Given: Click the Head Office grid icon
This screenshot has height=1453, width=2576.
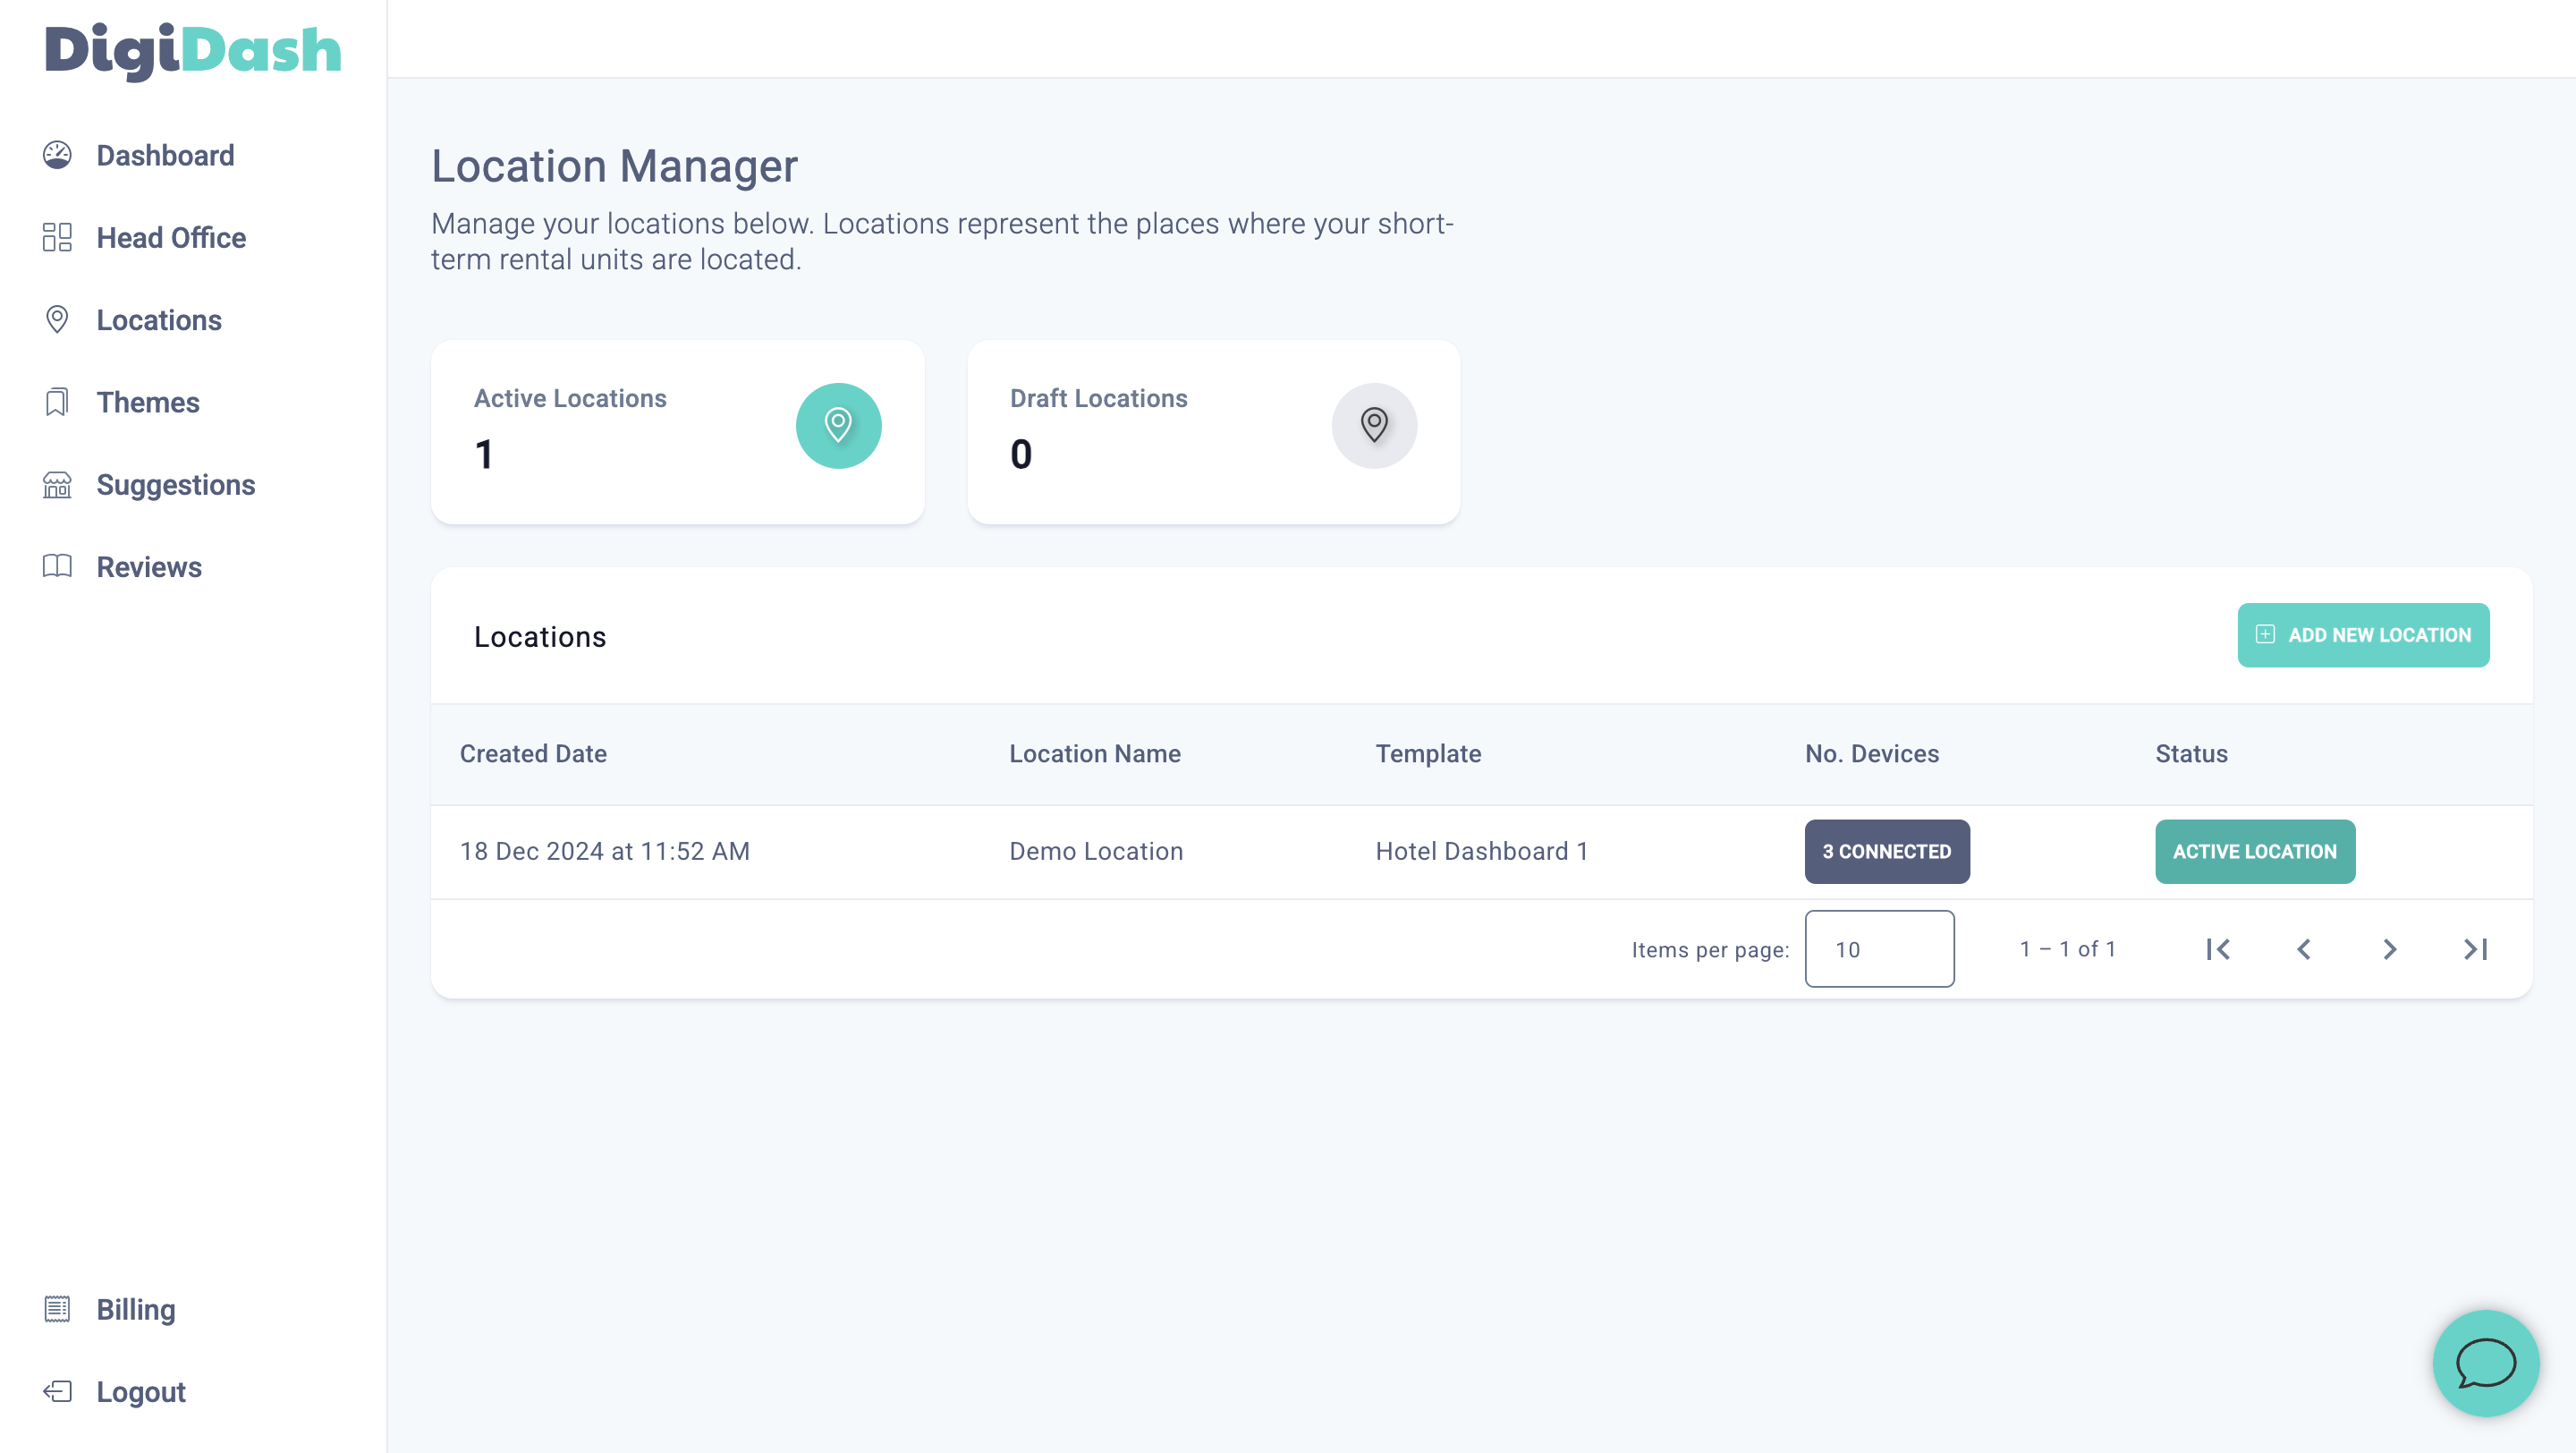Looking at the screenshot, I should pos(57,237).
